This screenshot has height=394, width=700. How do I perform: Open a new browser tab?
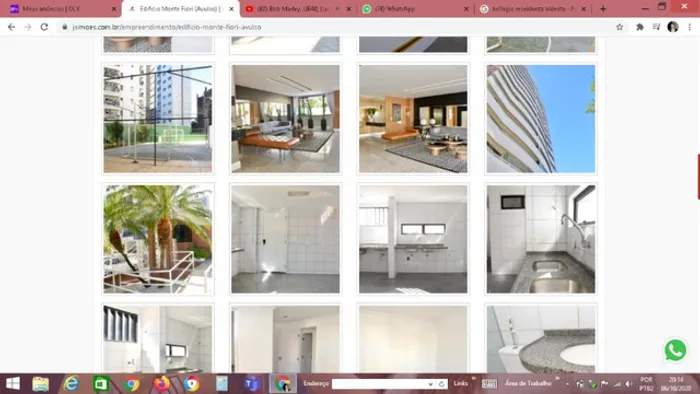(x=603, y=9)
